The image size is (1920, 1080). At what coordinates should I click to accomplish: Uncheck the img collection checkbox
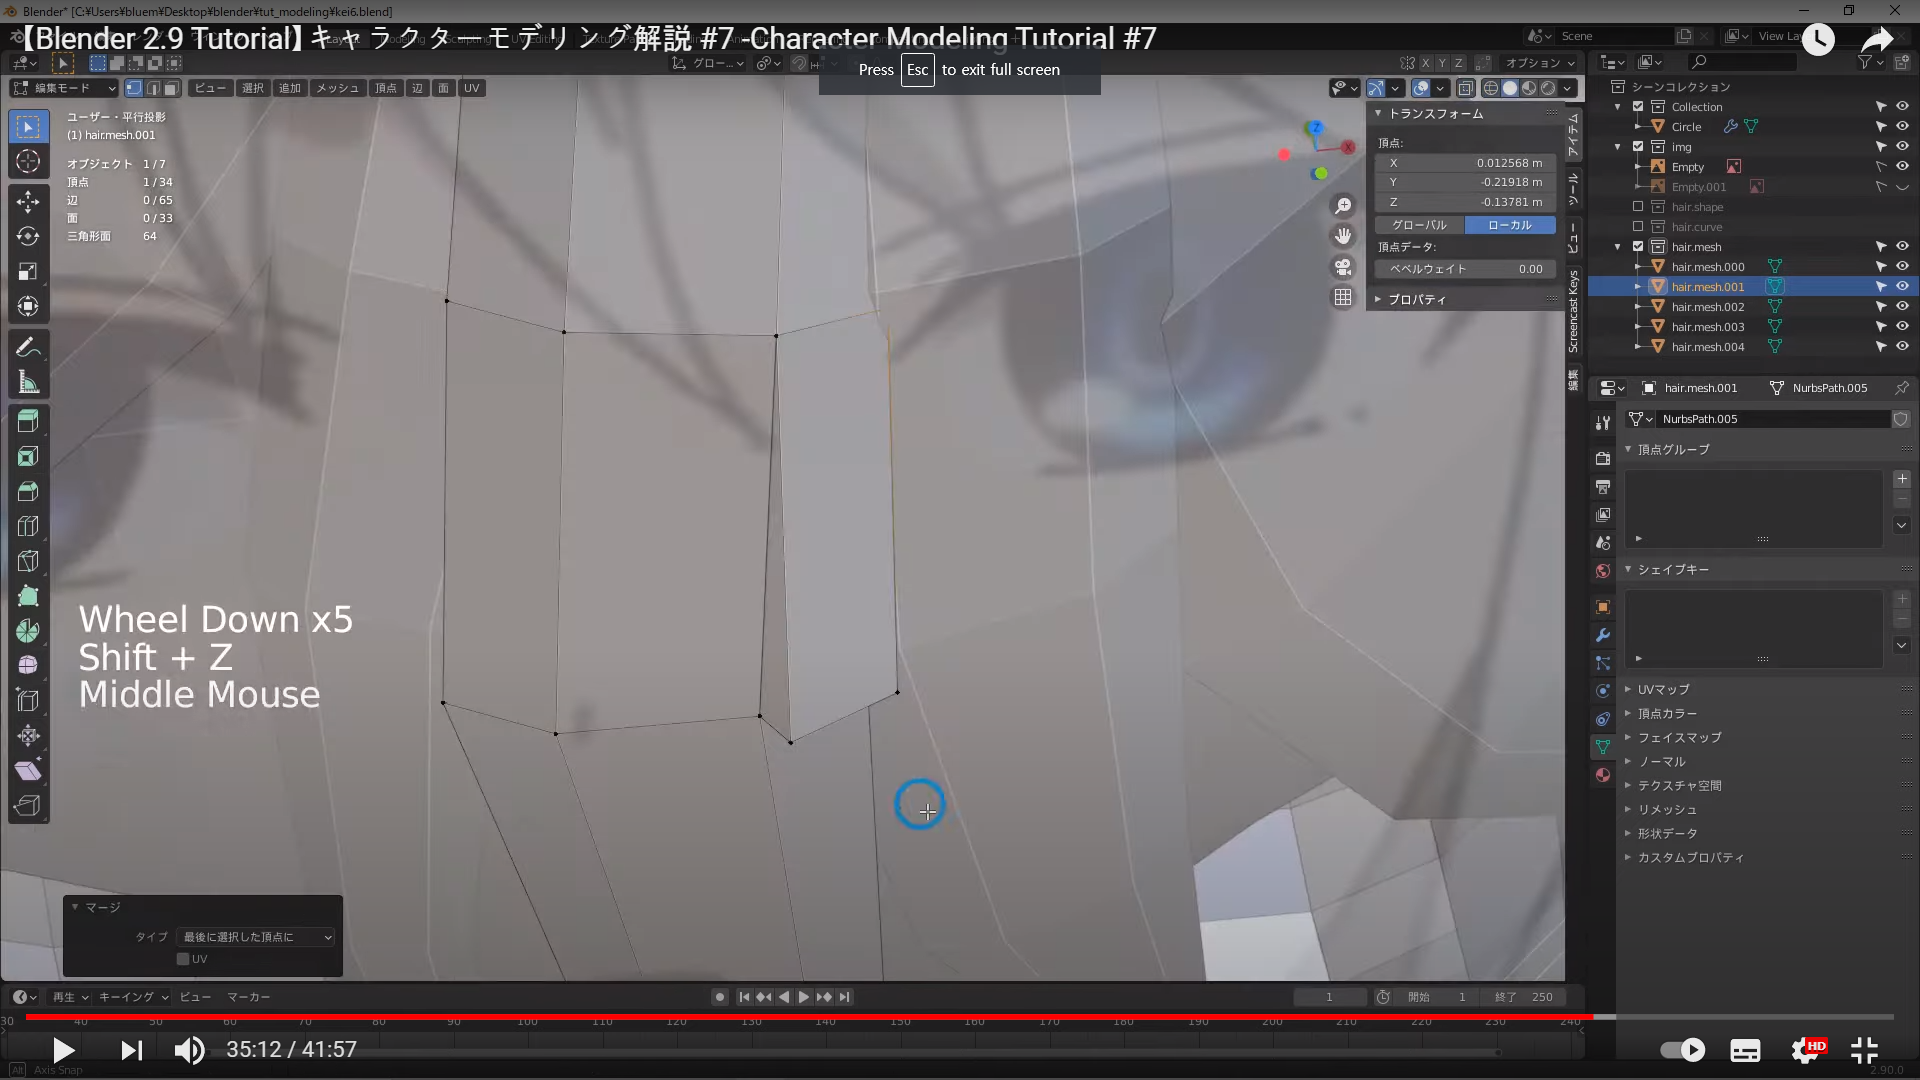click(x=1638, y=147)
